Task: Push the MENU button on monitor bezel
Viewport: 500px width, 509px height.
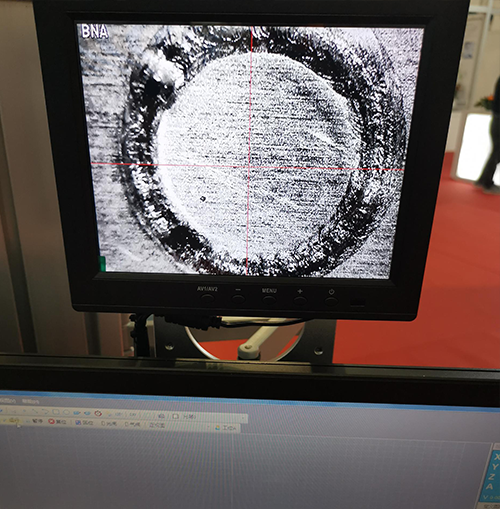Action: [x=269, y=299]
